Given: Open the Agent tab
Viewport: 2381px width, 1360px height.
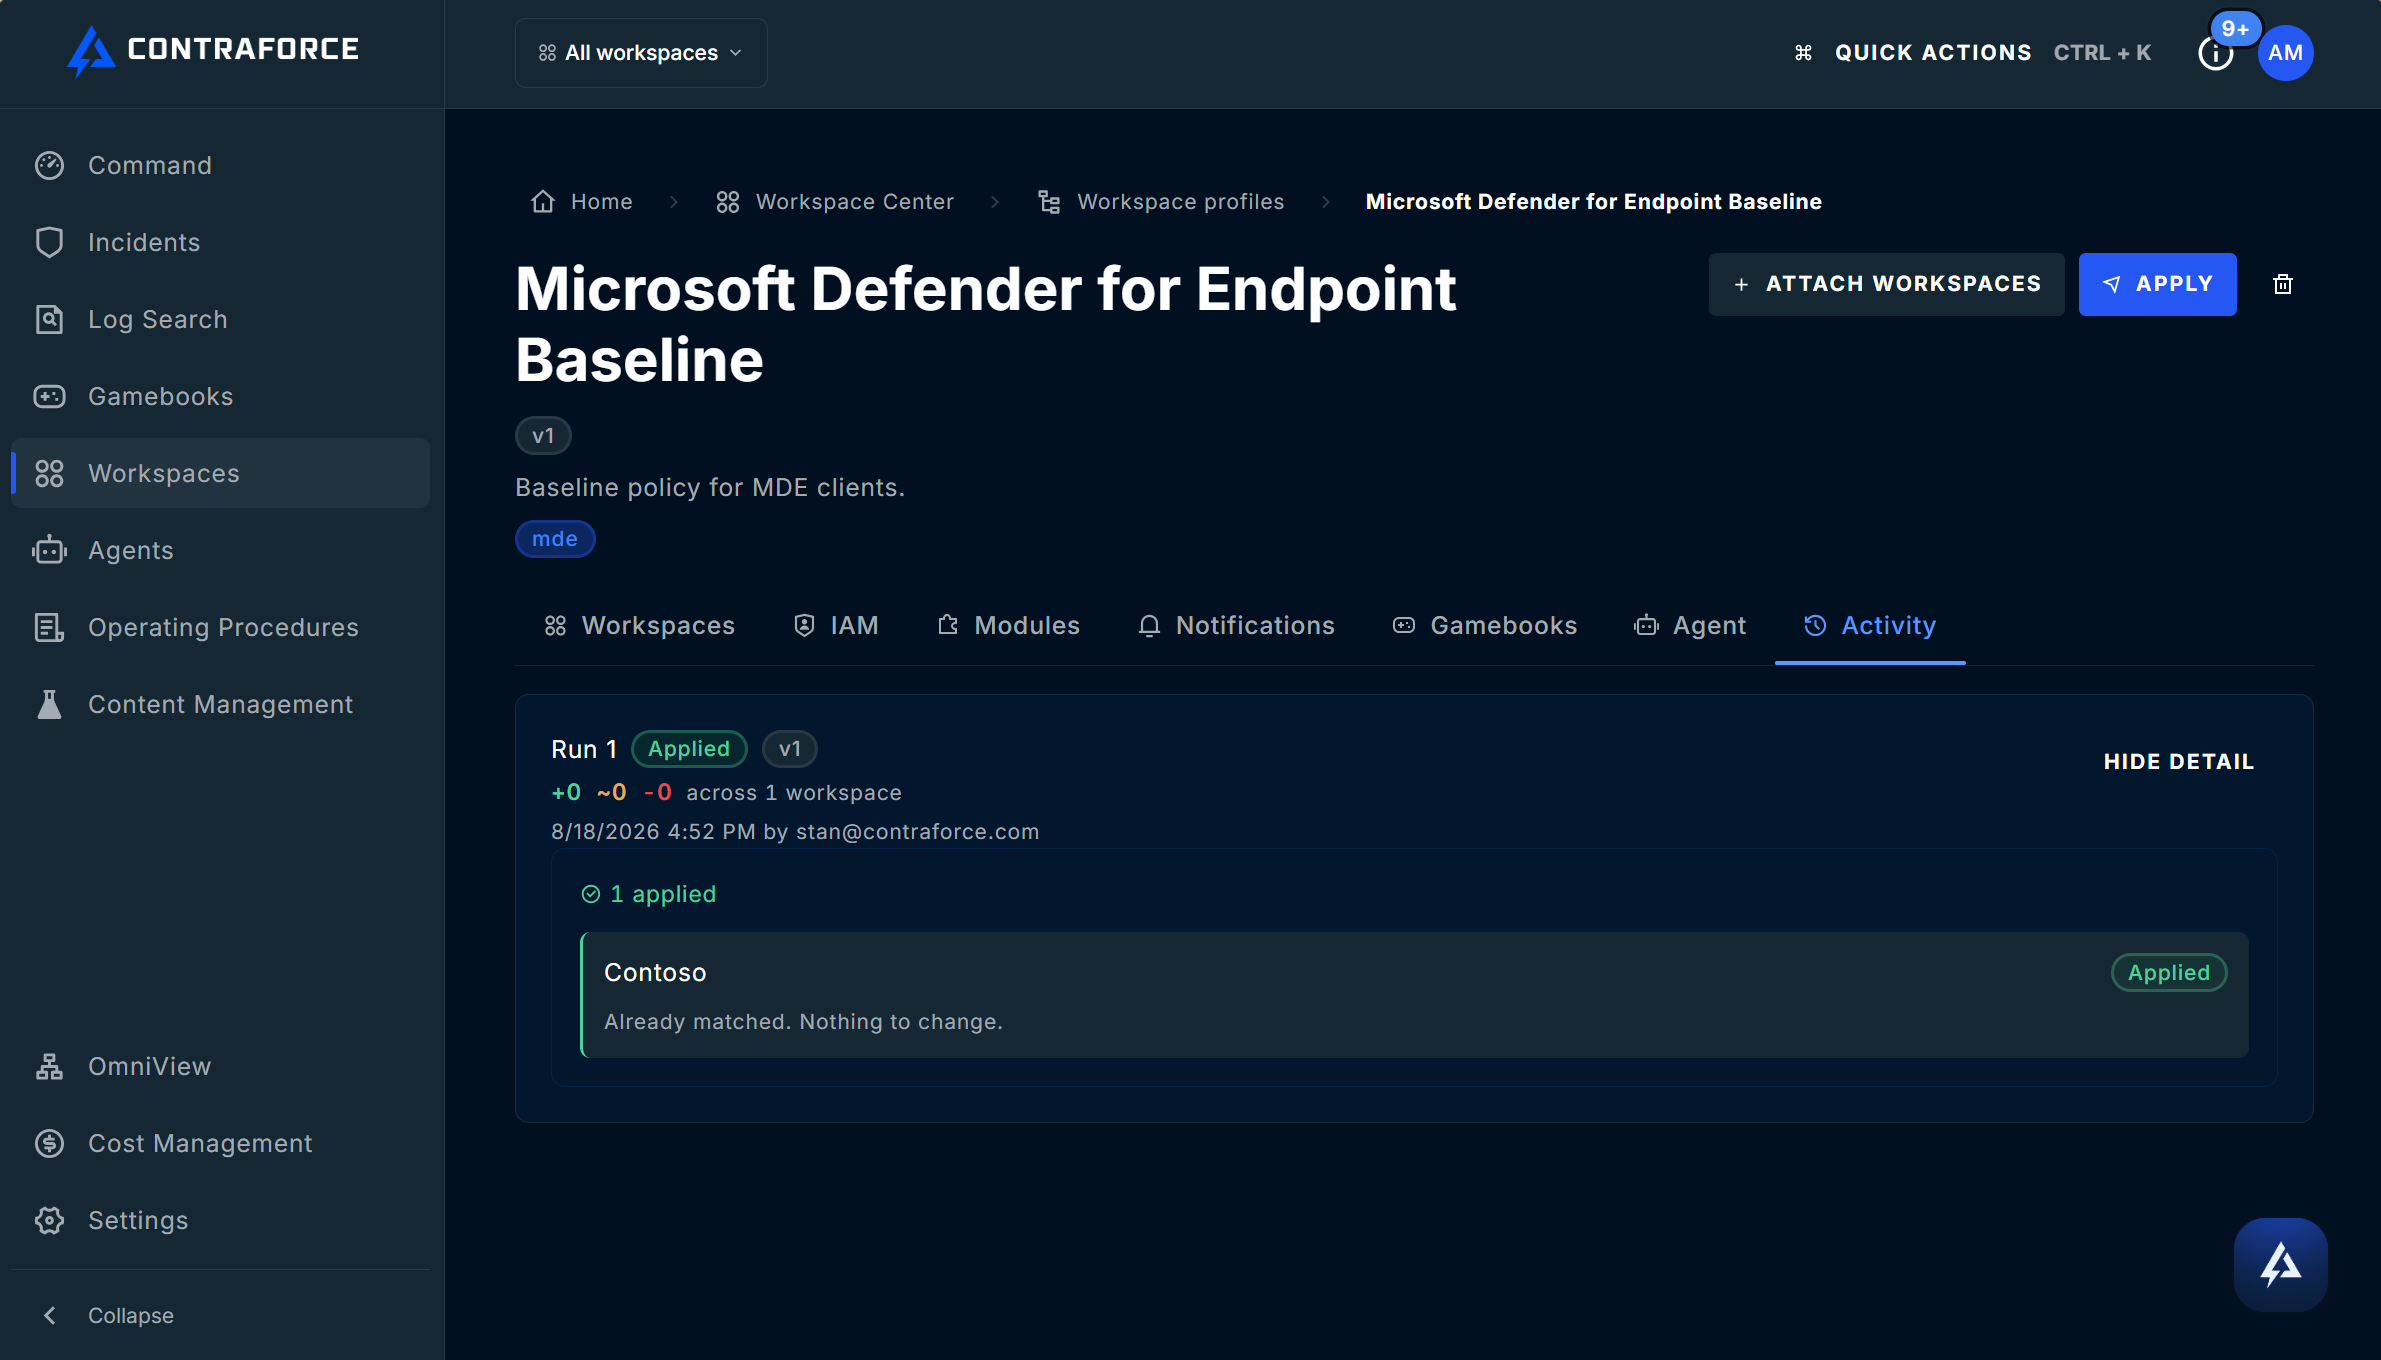Looking at the screenshot, I should (x=1690, y=625).
